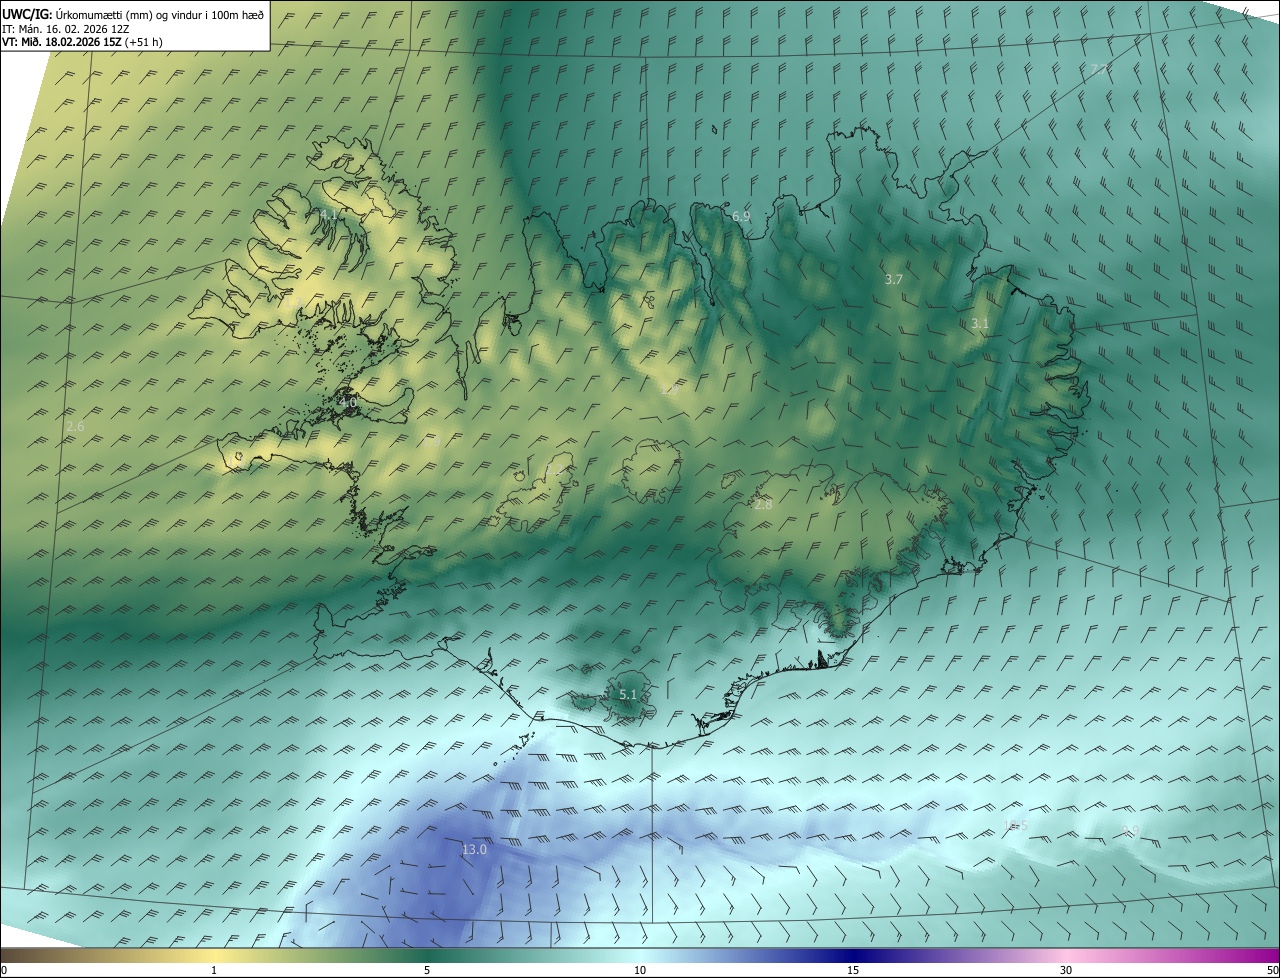Click the 7.7 value label
The height and width of the screenshot is (978, 1280).
[1100, 69]
